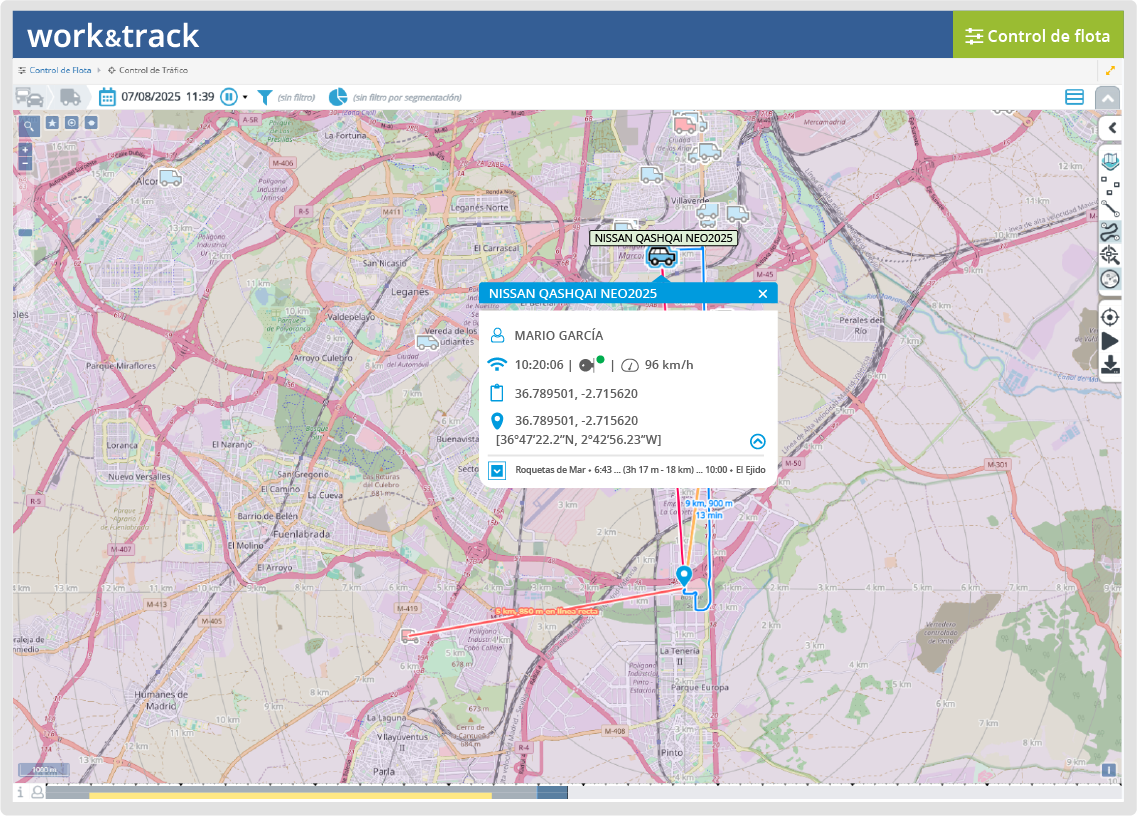Collapse the top toolbar with up chevron
Image resolution: width=1137 pixels, height=816 pixels.
(x=1107, y=98)
